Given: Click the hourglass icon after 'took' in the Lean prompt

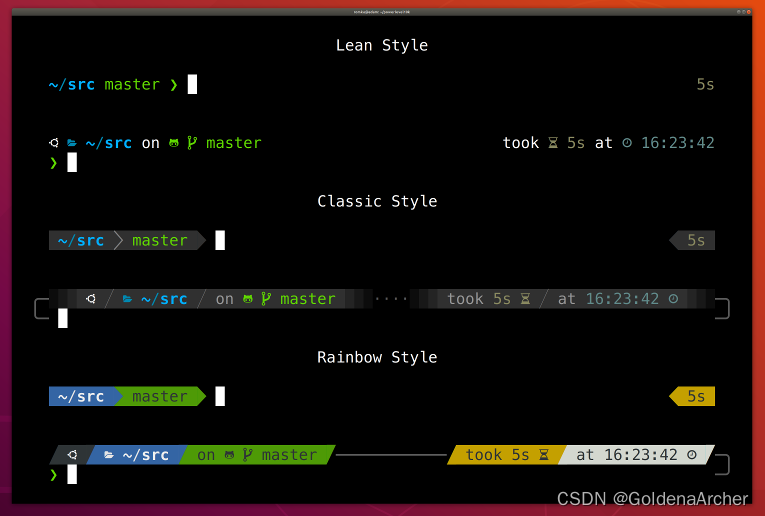Looking at the screenshot, I should pyautogui.click(x=553, y=142).
